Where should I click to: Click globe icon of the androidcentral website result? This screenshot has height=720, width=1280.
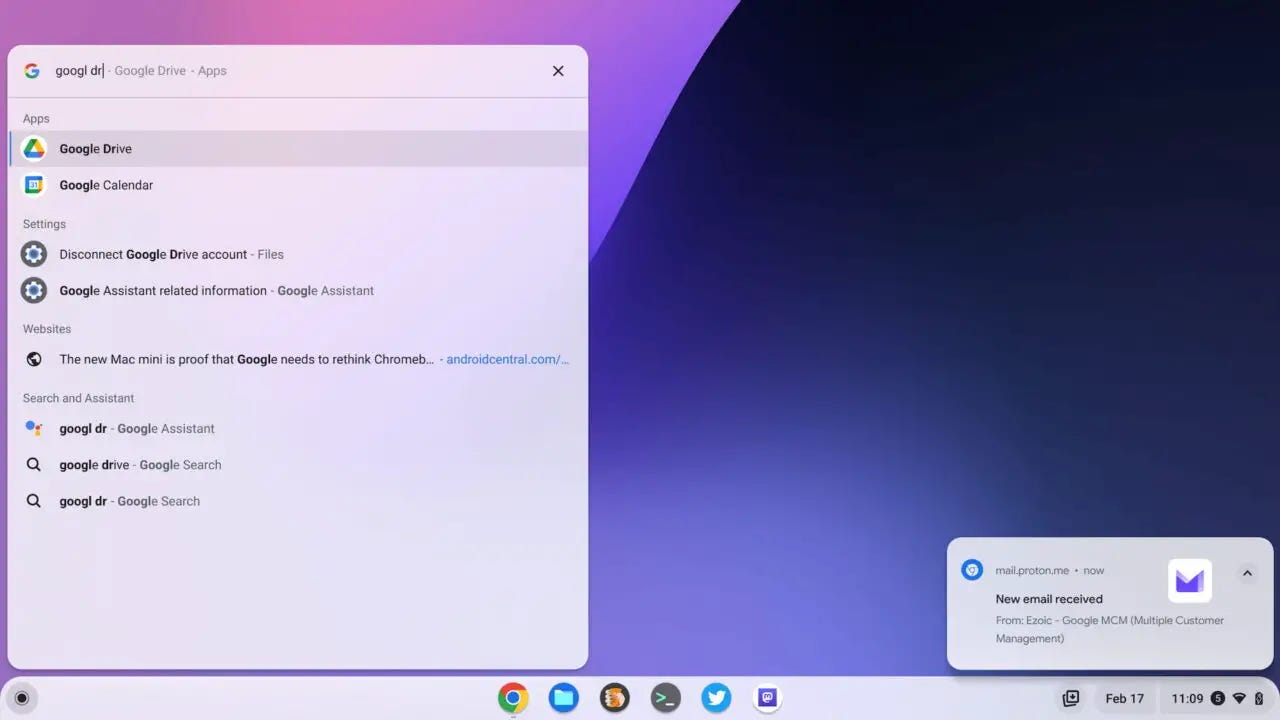(x=34, y=359)
